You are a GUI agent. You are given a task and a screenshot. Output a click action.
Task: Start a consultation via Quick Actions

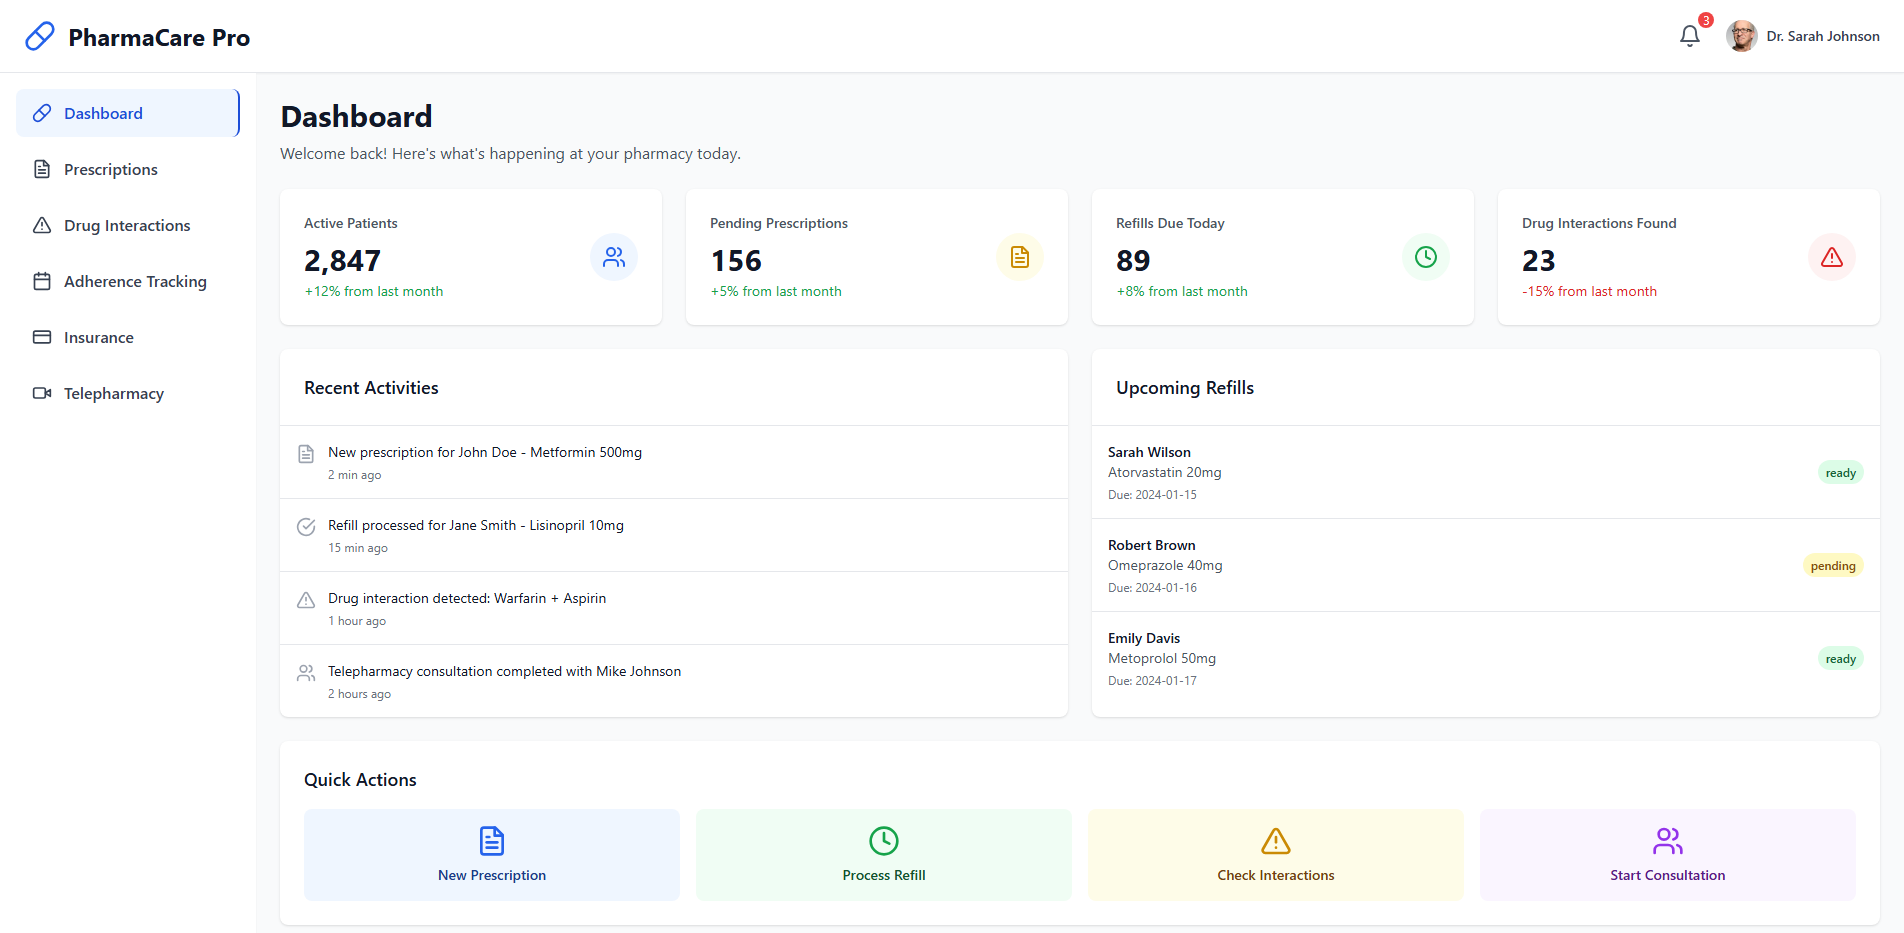click(x=1667, y=855)
